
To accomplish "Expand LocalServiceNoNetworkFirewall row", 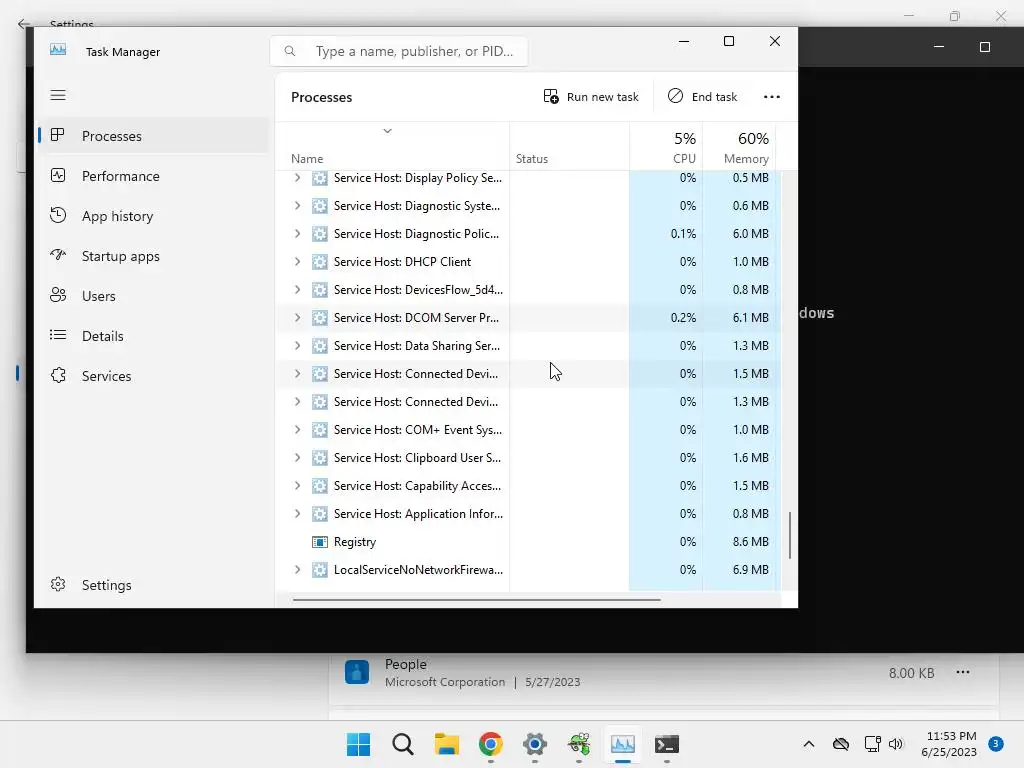I will 297,569.
